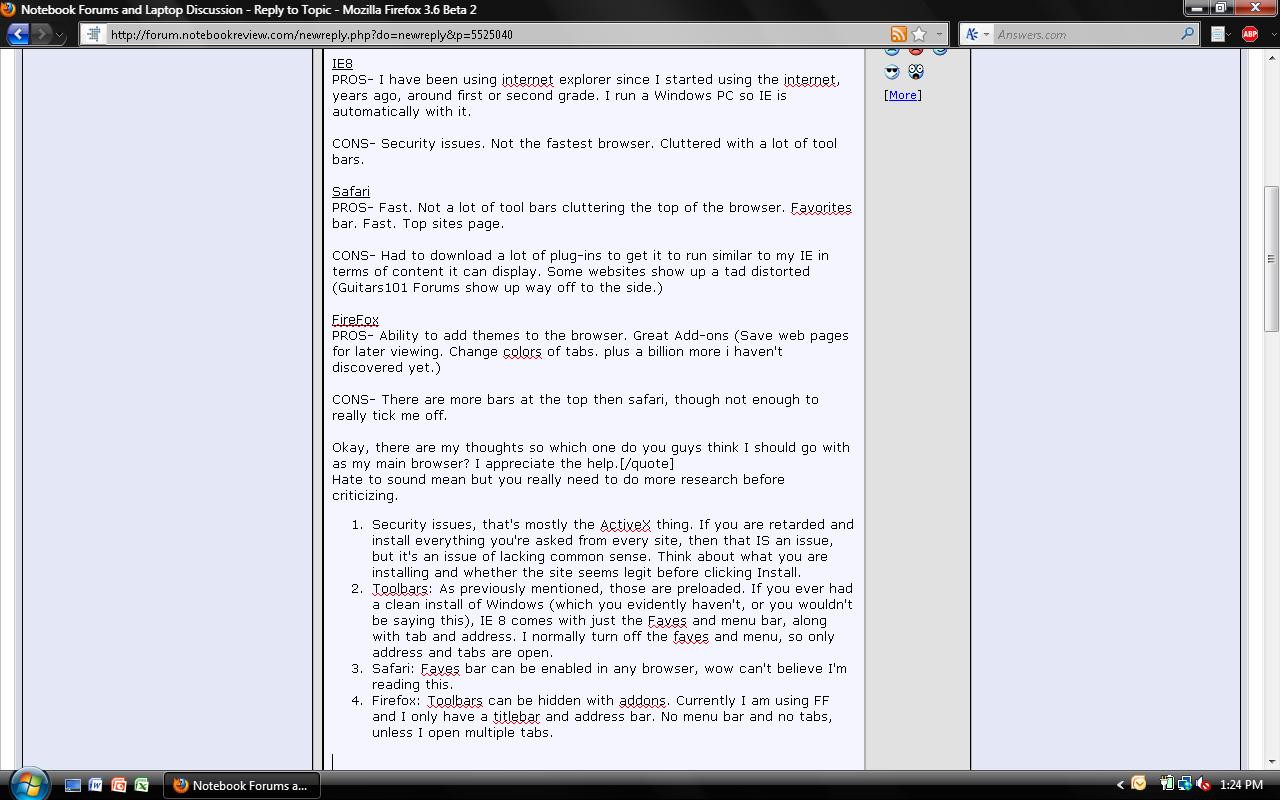Subscribe via the orange RSS feed icon
This screenshot has height=800, width=1280.
tap(898, 34)
